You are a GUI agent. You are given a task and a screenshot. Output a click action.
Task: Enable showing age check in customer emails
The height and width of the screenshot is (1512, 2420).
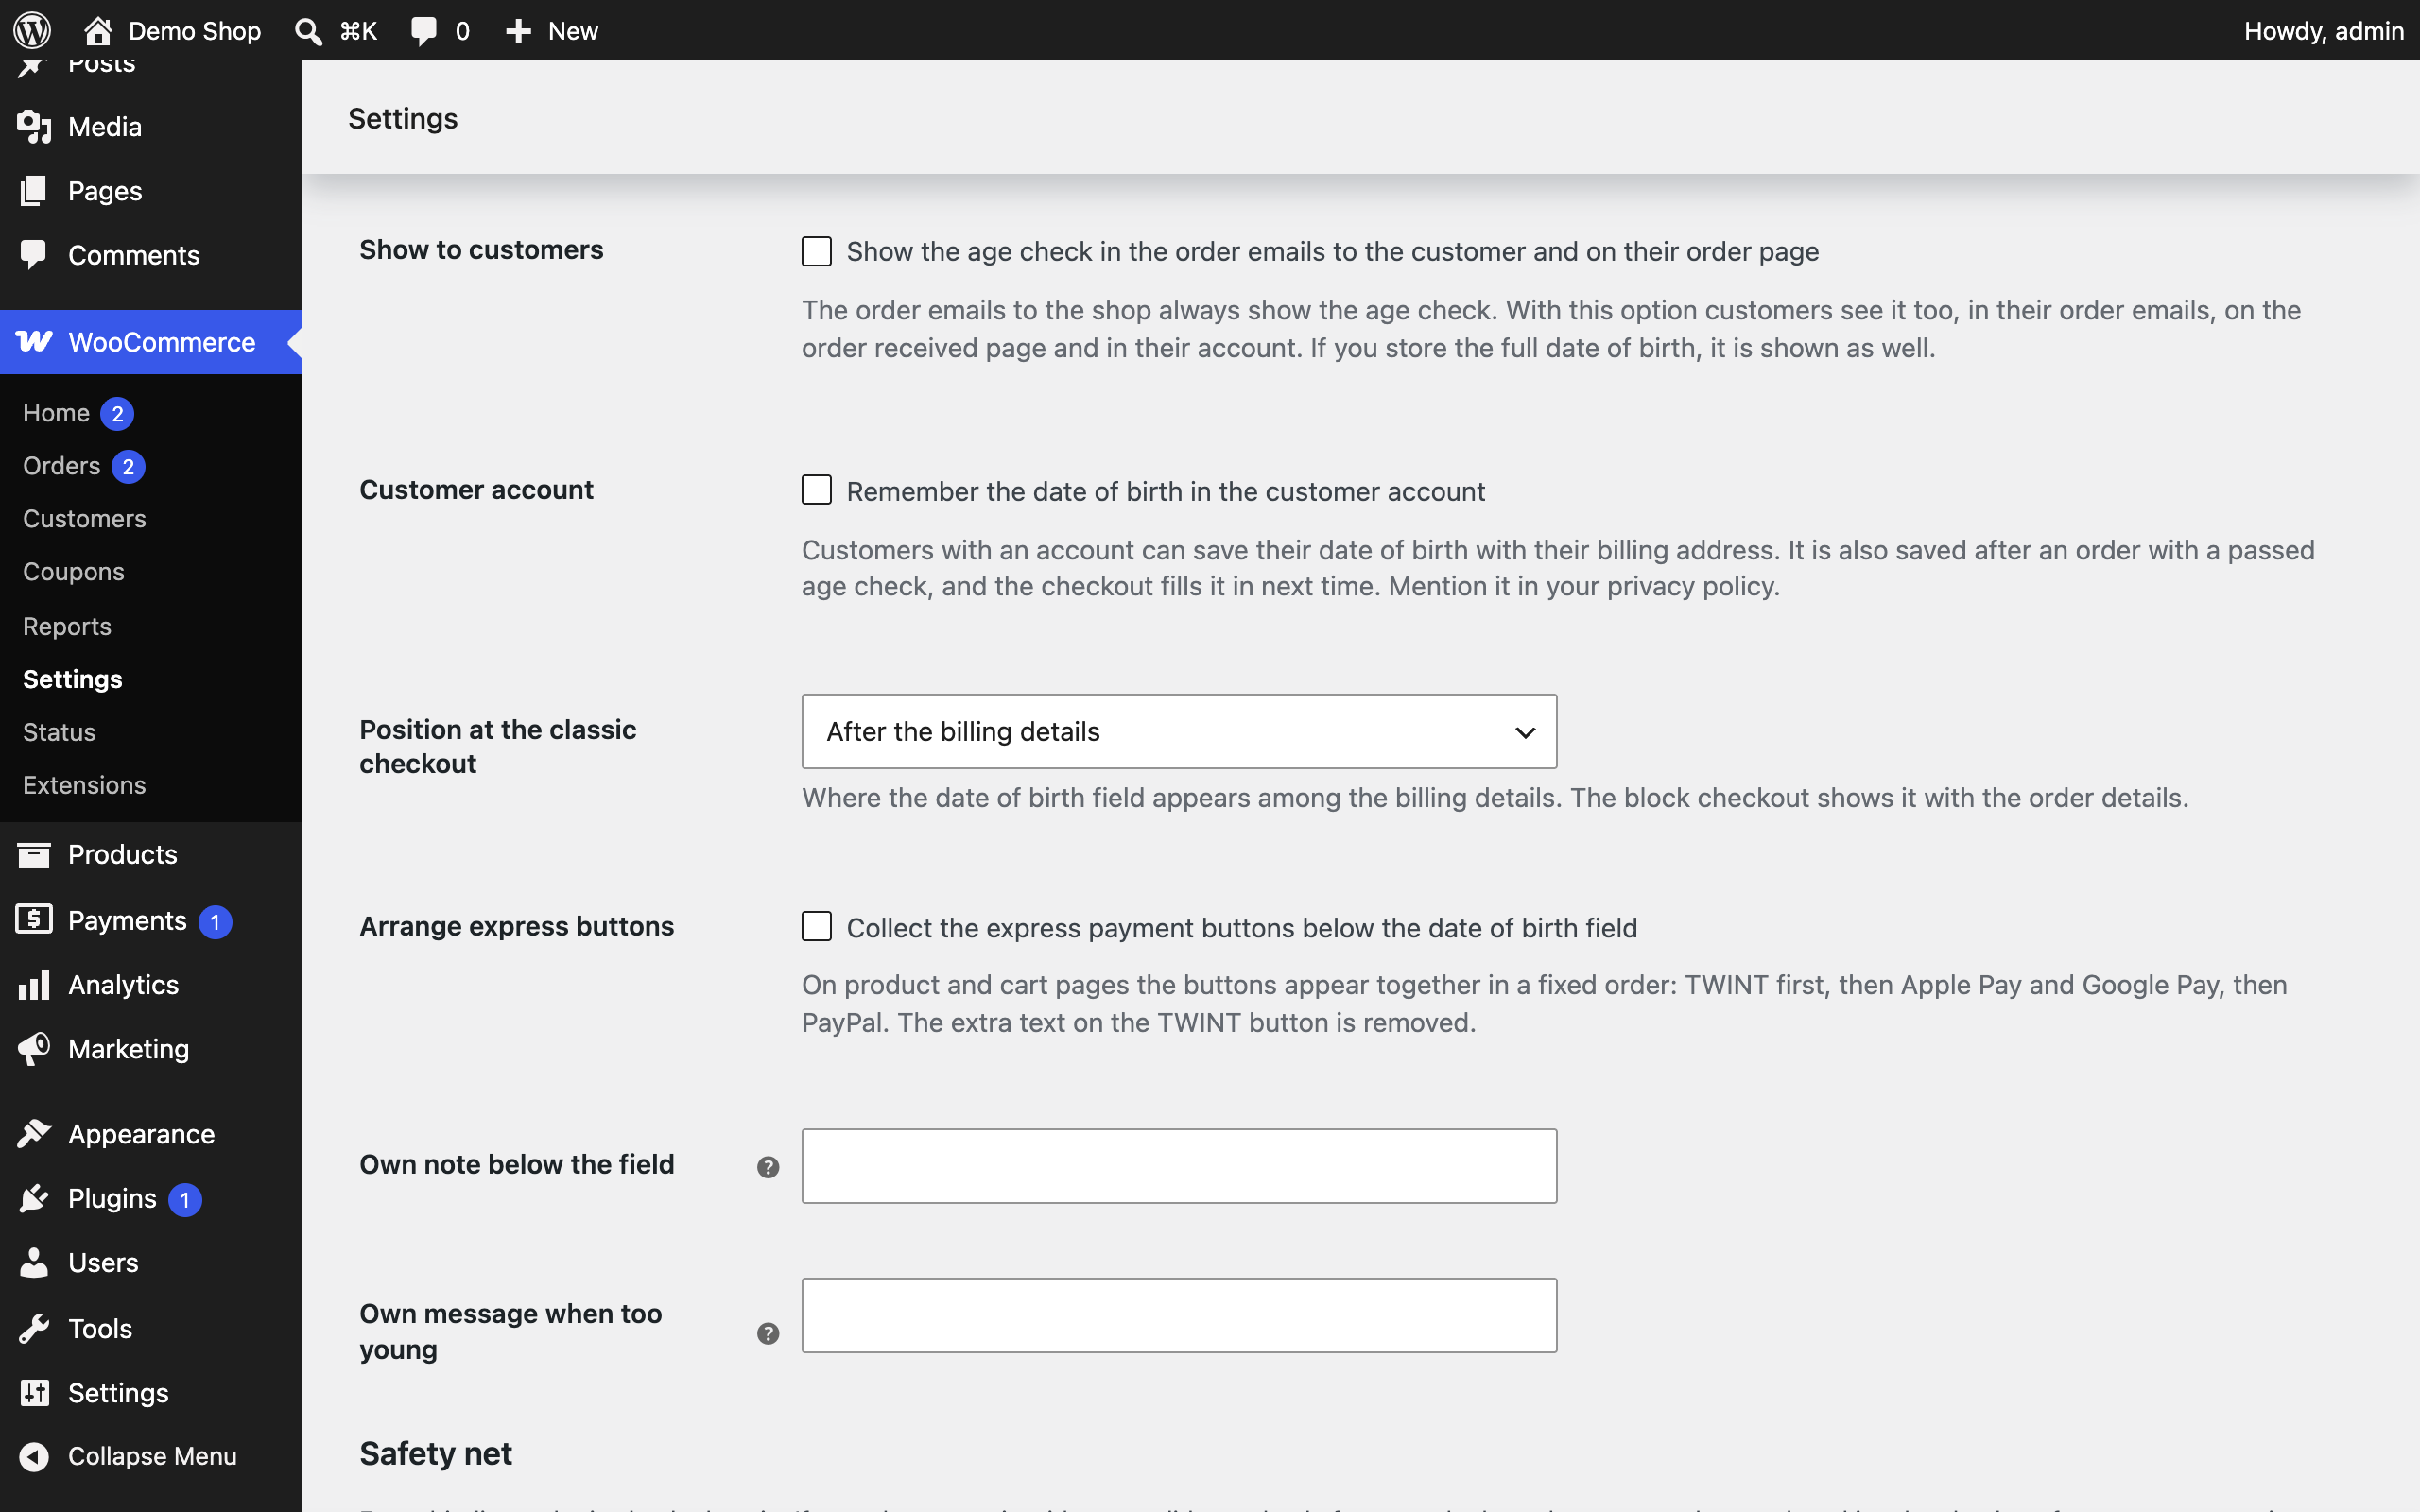817,251
